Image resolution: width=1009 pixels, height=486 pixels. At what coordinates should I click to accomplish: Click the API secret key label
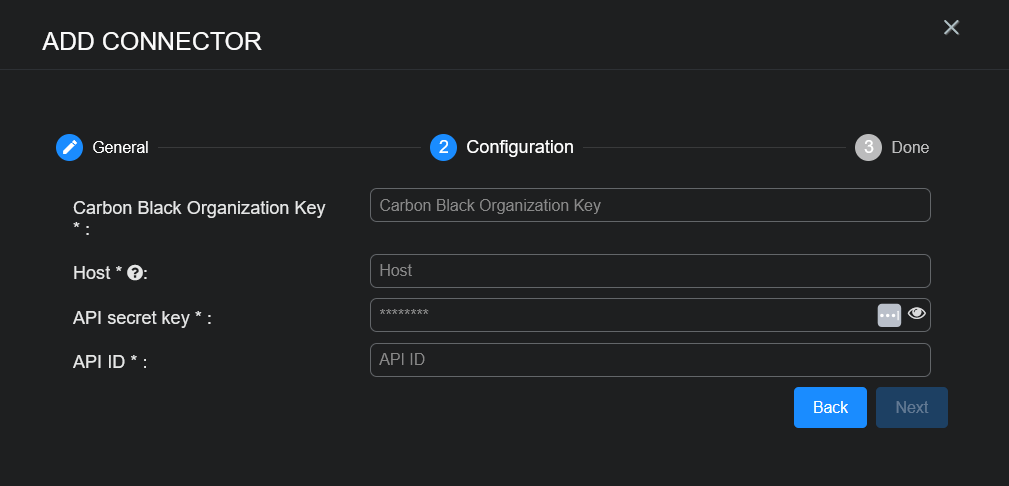[x=142, y=318]
